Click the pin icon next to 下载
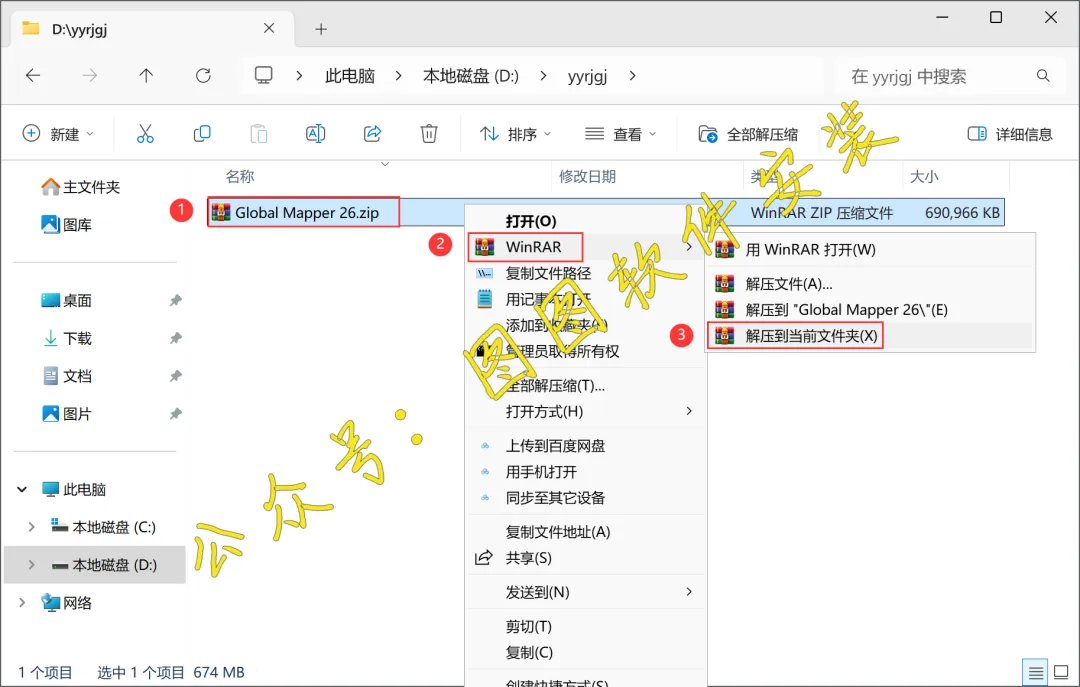This screenshot has width=1080, height=687. pyautogui.click(x=176, y=338)
